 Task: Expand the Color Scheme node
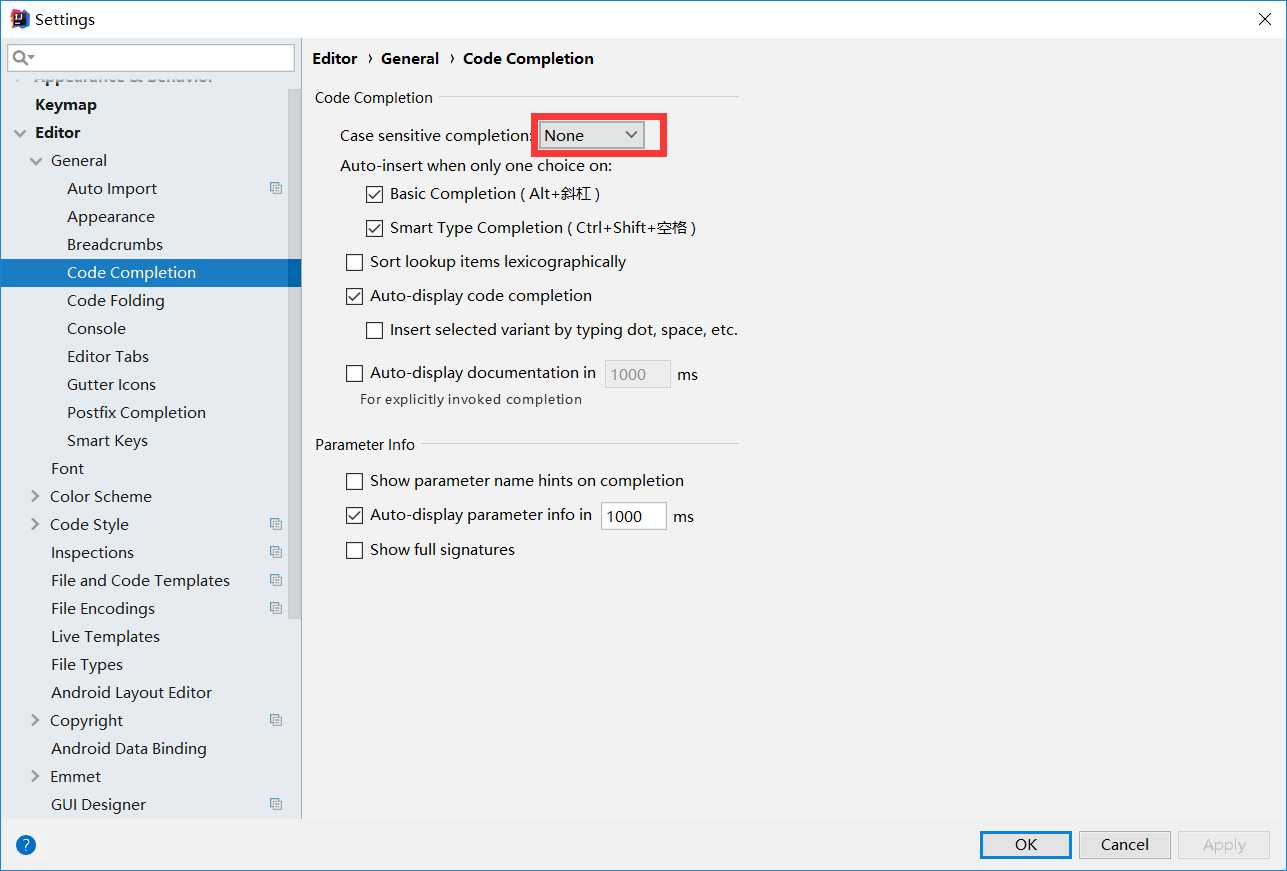pos(36,496)
